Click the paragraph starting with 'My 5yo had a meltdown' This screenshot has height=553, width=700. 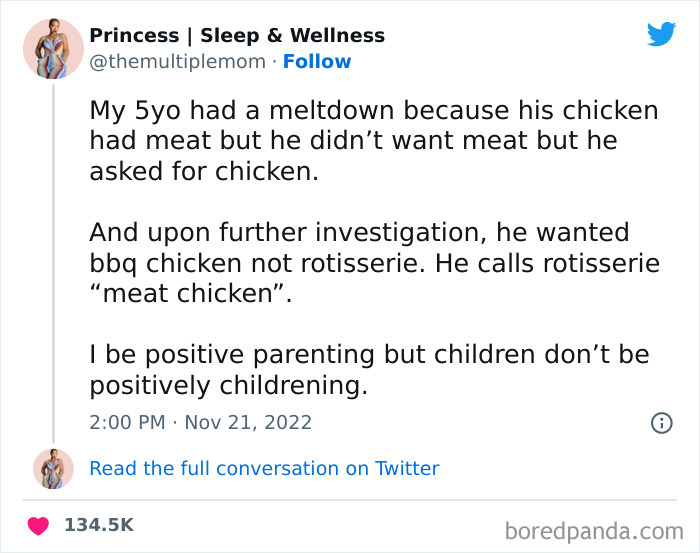(372, 141)
